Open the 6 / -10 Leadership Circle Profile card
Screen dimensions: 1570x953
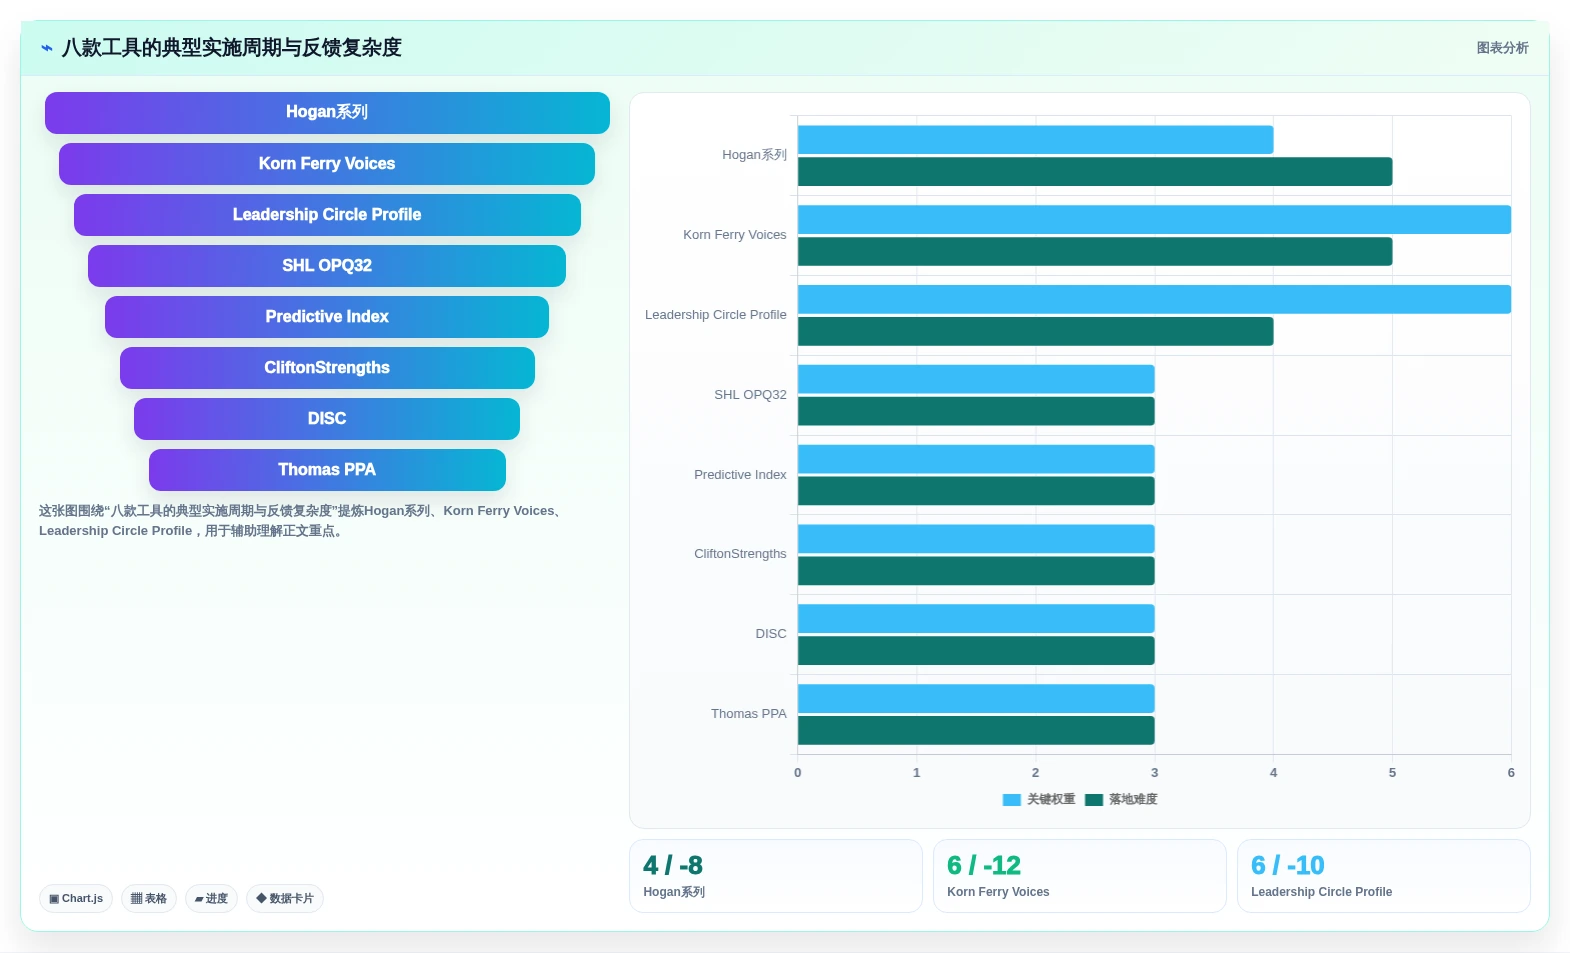pos(1383,876)
